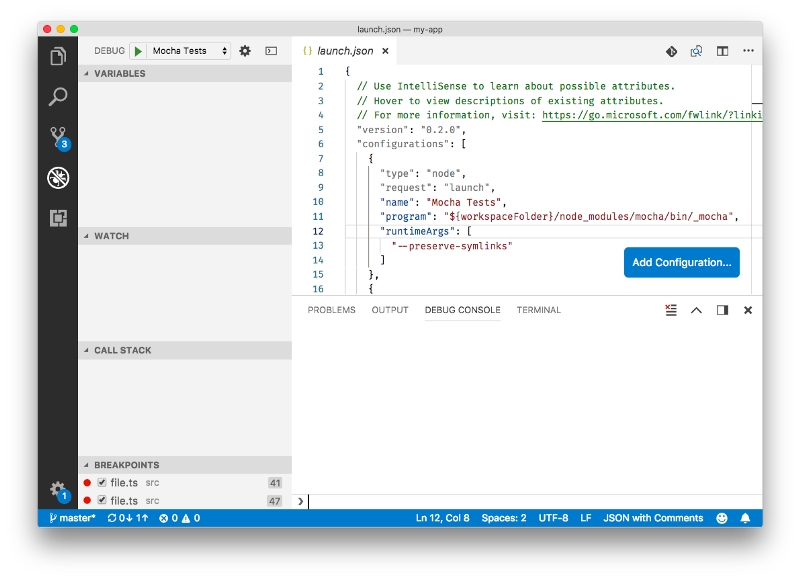Start debugging with green play button
This screenshot has height=581, width=800.
pos(138,51)
